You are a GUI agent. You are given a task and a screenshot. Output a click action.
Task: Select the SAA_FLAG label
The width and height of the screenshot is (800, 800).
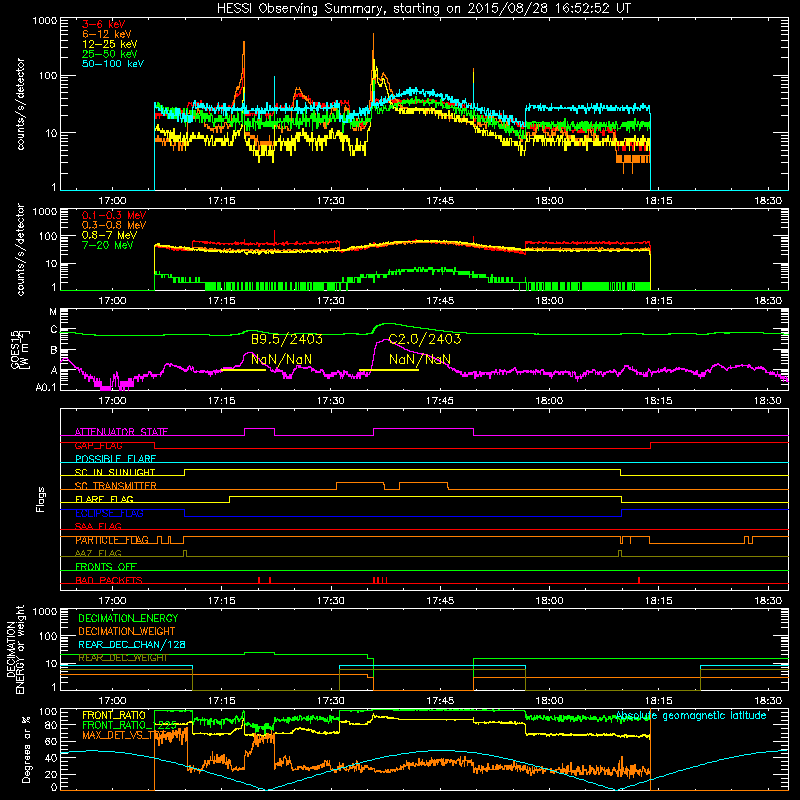click(x=98, y=526)
